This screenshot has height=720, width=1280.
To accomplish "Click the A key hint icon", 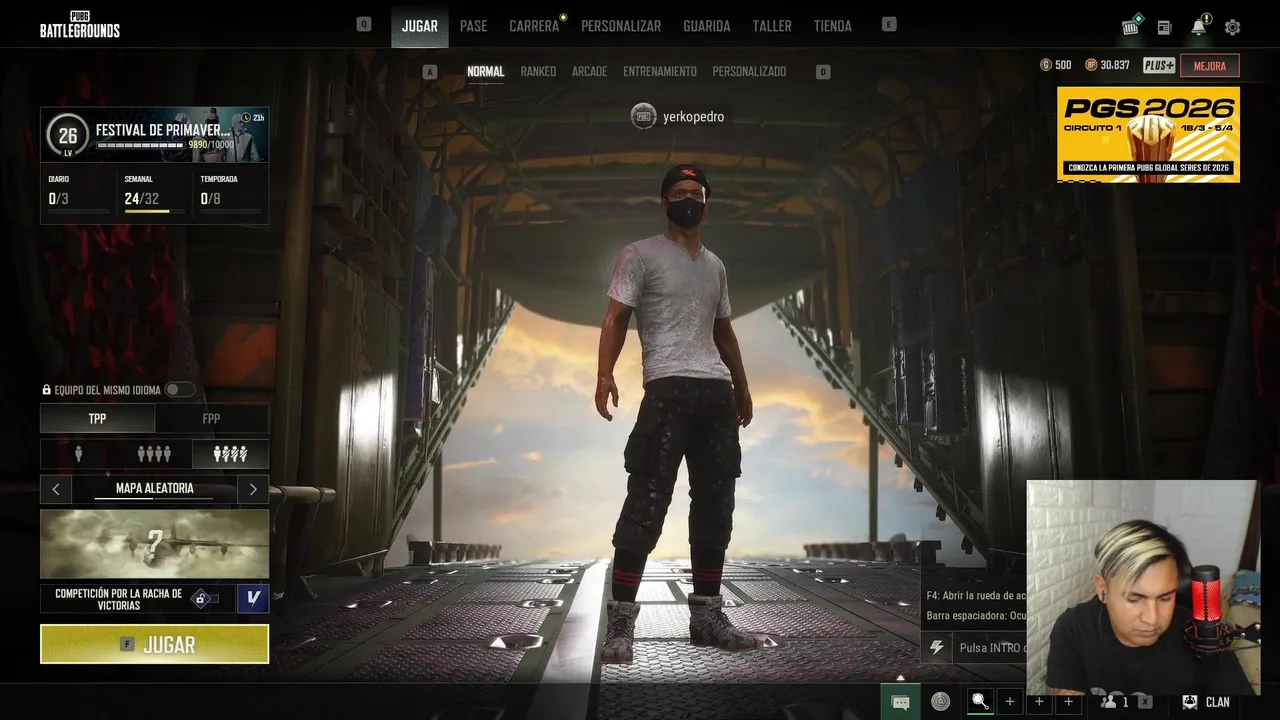I will point(430,72).
